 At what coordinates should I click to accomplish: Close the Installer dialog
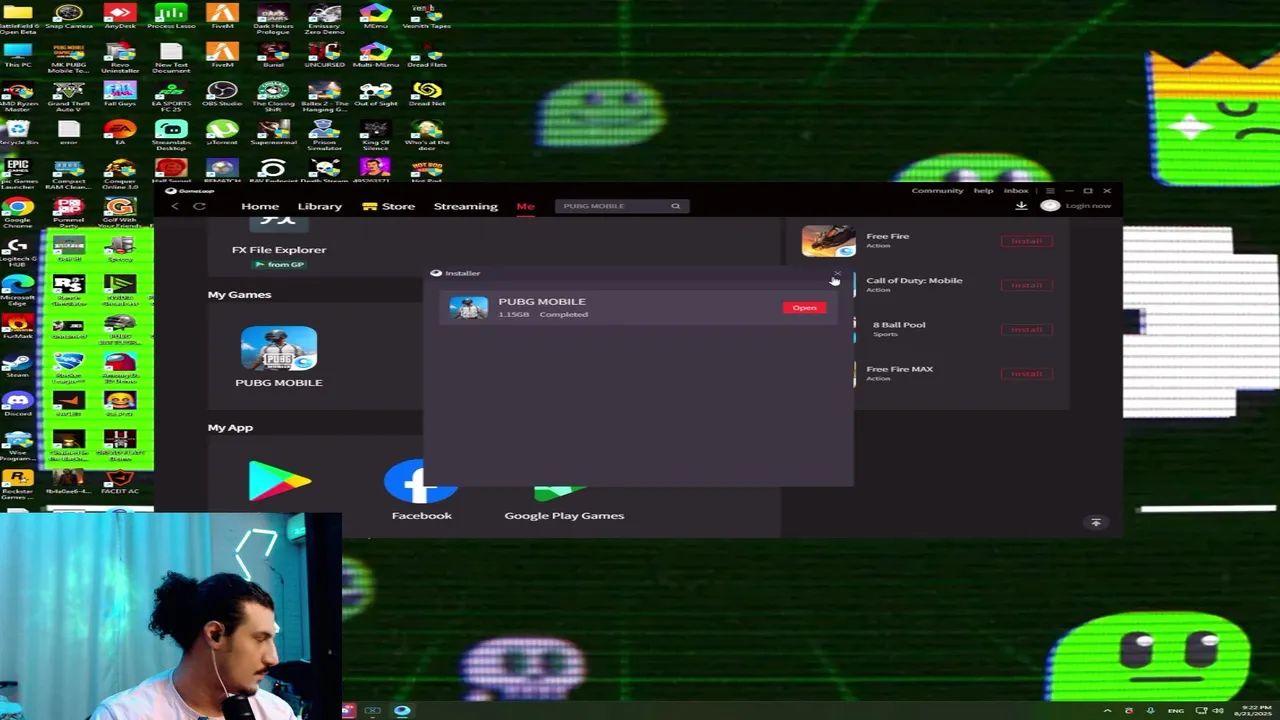[x=837, y=273]
